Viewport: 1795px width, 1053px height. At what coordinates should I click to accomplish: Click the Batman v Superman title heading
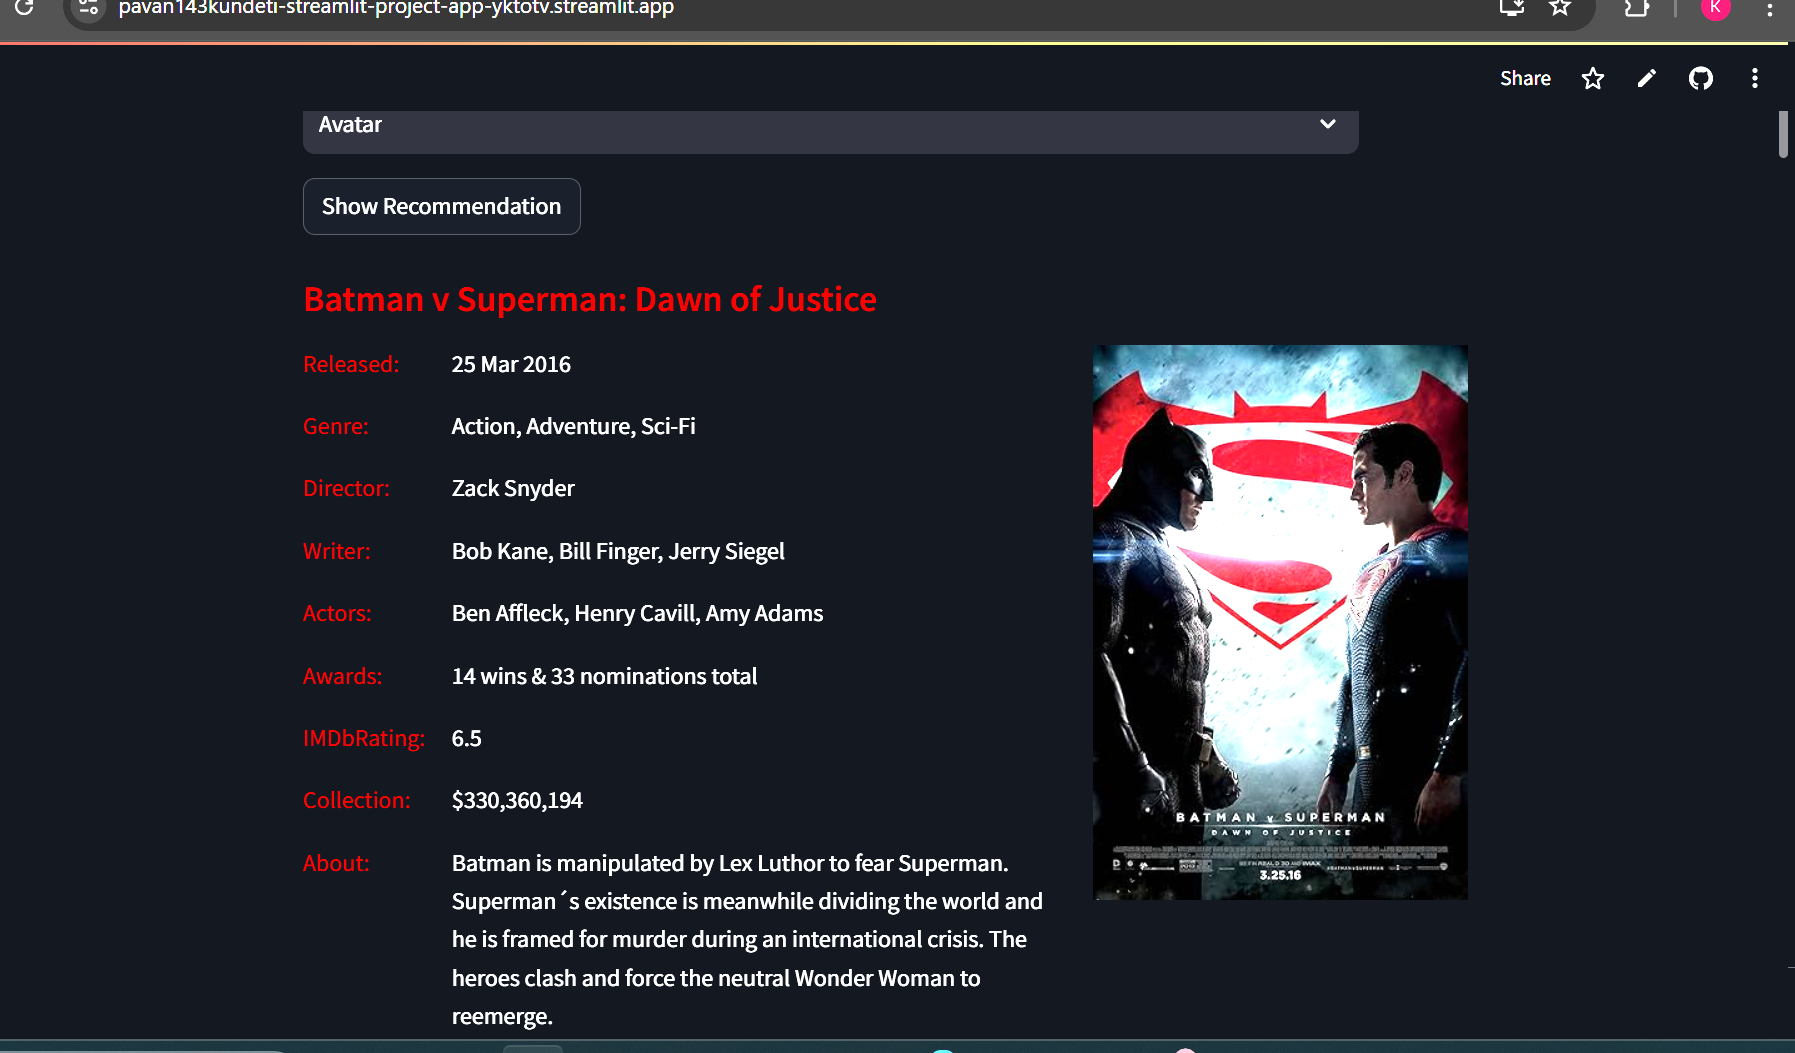point(590,300)
